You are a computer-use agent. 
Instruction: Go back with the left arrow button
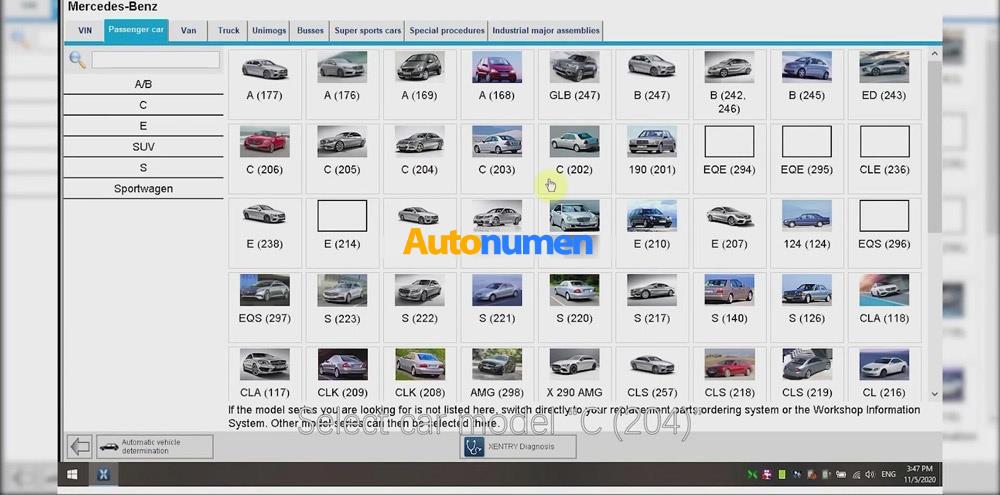(x=80, y=447)
